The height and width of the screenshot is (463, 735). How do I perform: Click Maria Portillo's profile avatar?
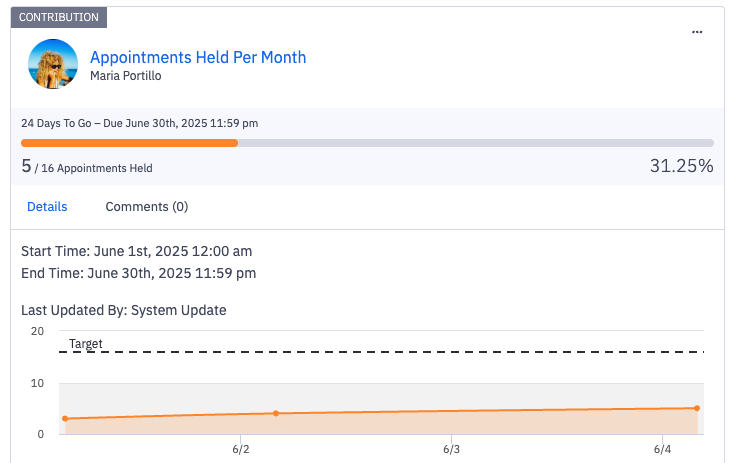54,64
